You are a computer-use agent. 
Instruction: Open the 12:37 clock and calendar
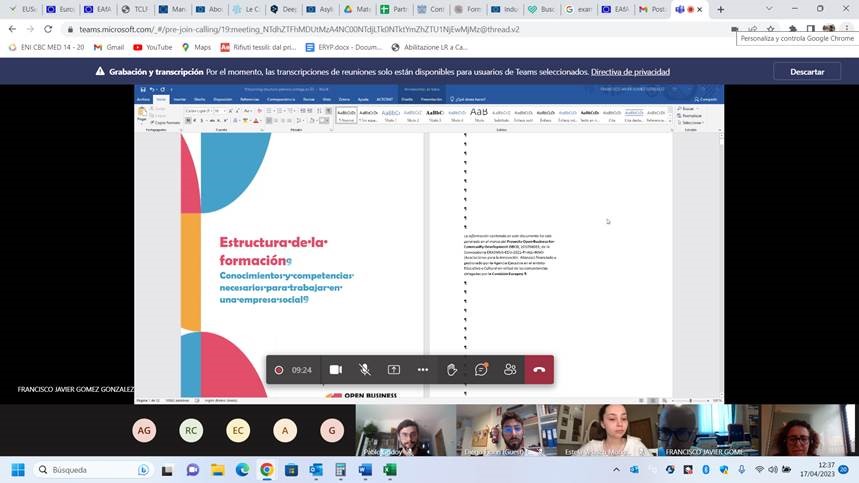click(817, 469)
